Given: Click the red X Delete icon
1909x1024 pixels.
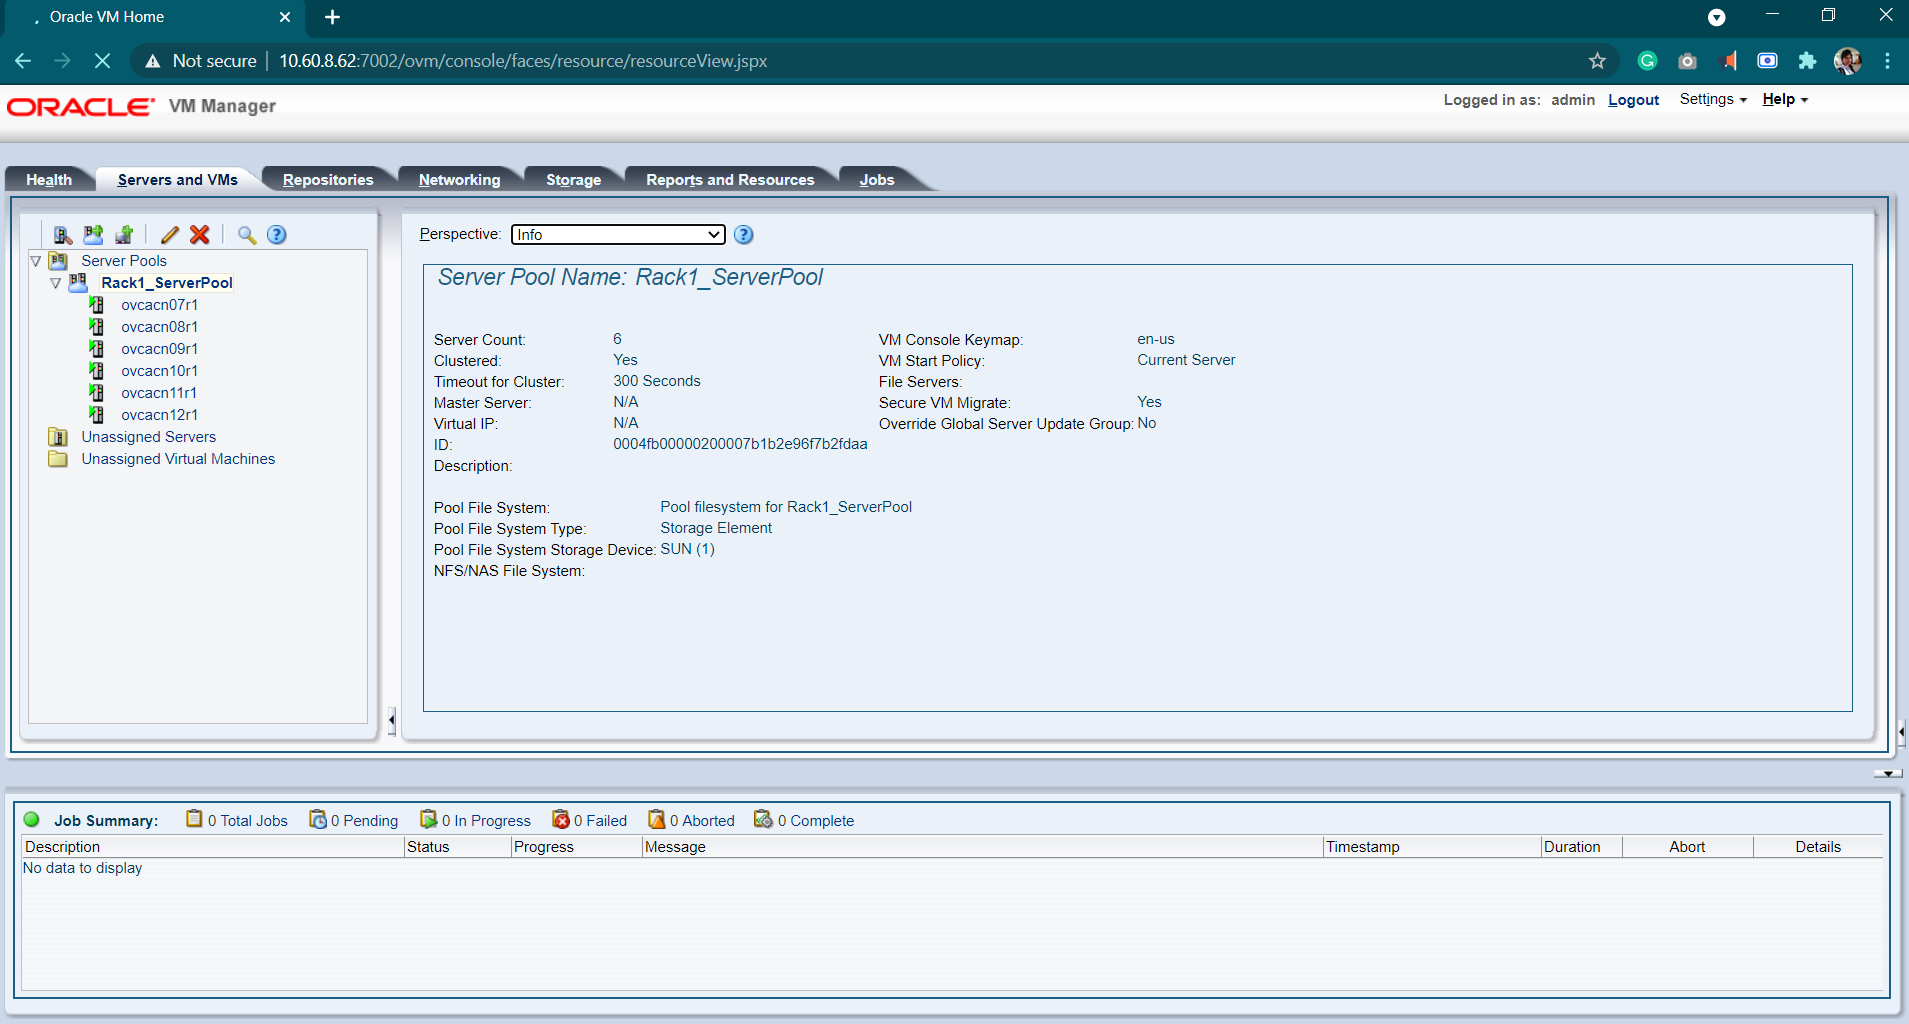Looking at the screenshot, I should (200, 235).
